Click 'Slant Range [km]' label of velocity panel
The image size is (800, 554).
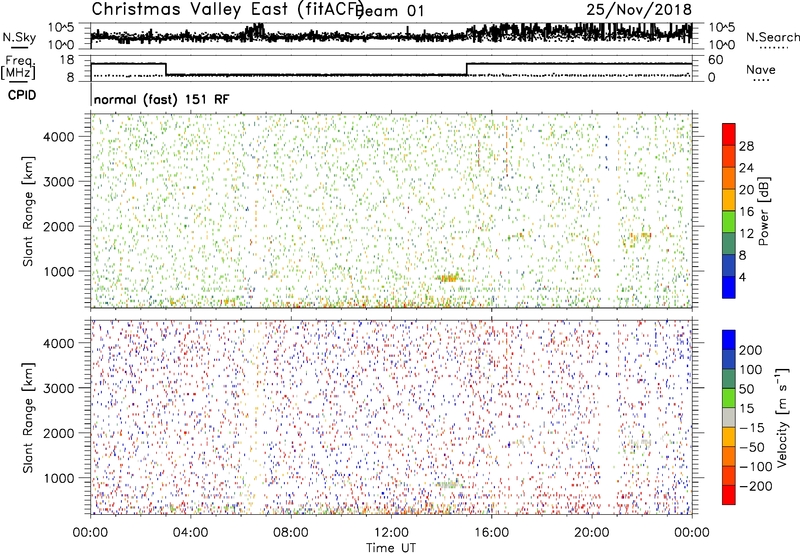pos(28,417)
